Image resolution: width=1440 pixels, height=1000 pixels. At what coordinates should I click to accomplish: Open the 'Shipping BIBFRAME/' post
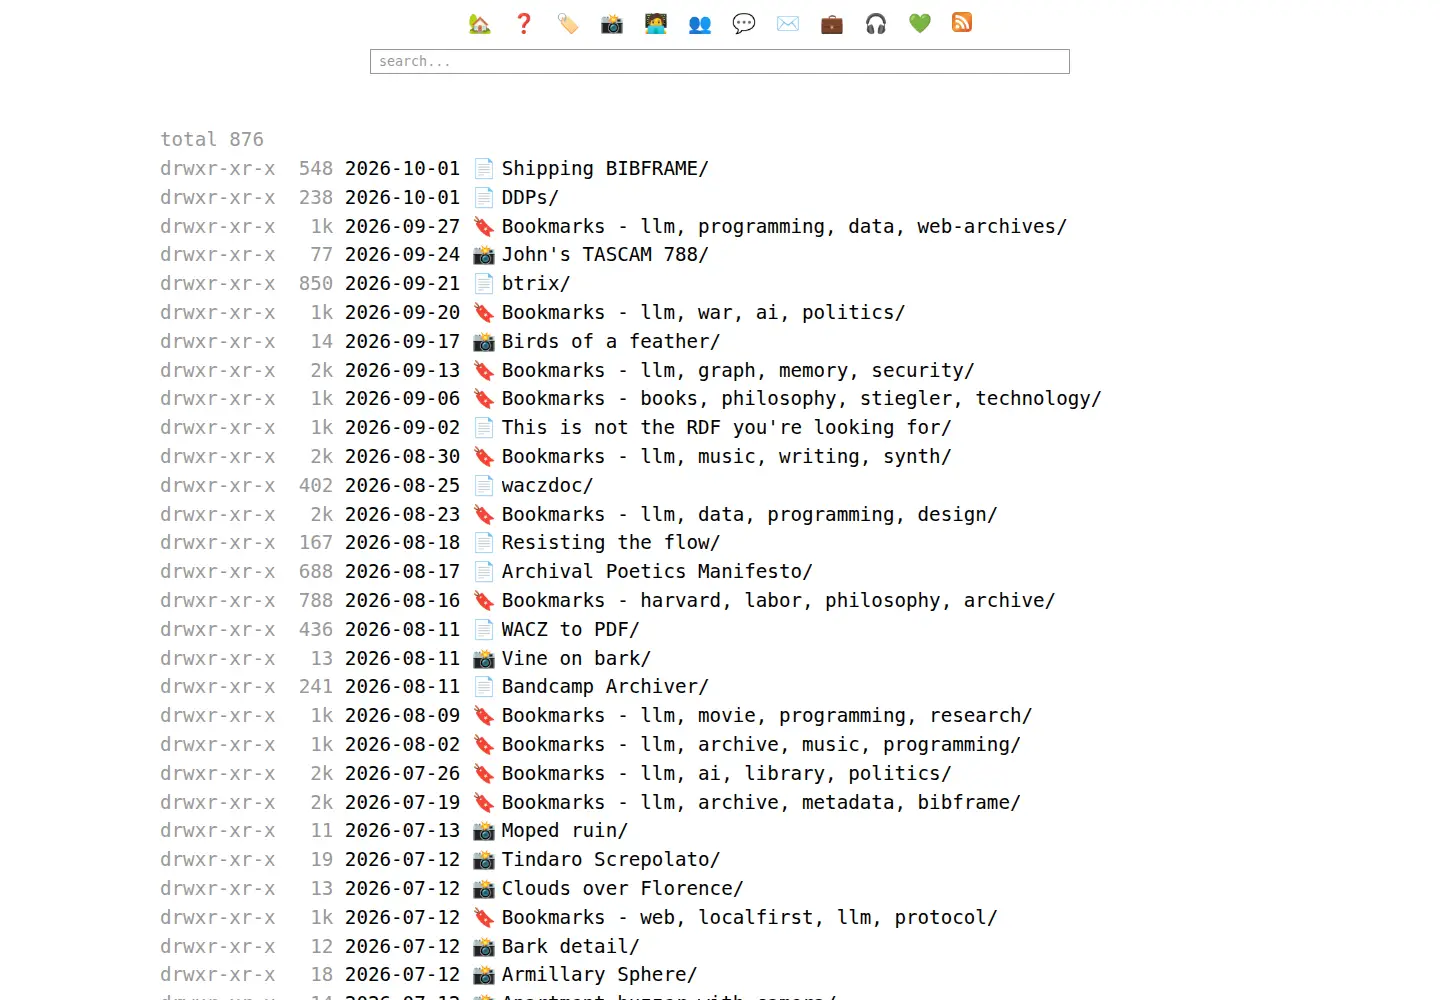coord(605,168)
